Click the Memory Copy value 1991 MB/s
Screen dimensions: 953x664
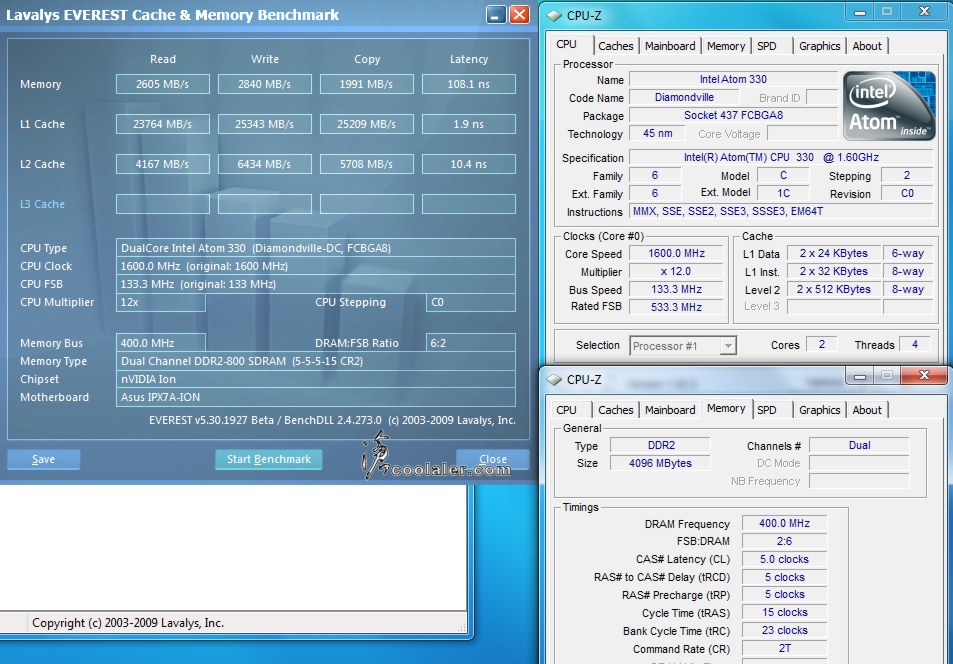366,84
